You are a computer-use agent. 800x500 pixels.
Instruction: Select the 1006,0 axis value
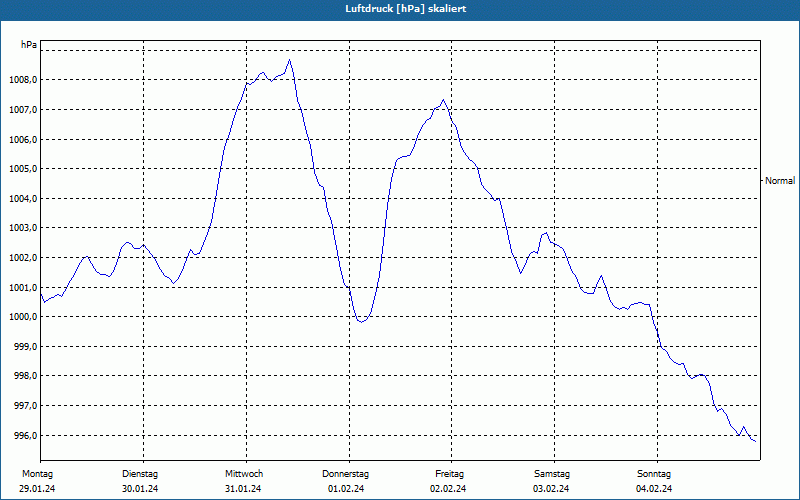click(x=23, y=139)
